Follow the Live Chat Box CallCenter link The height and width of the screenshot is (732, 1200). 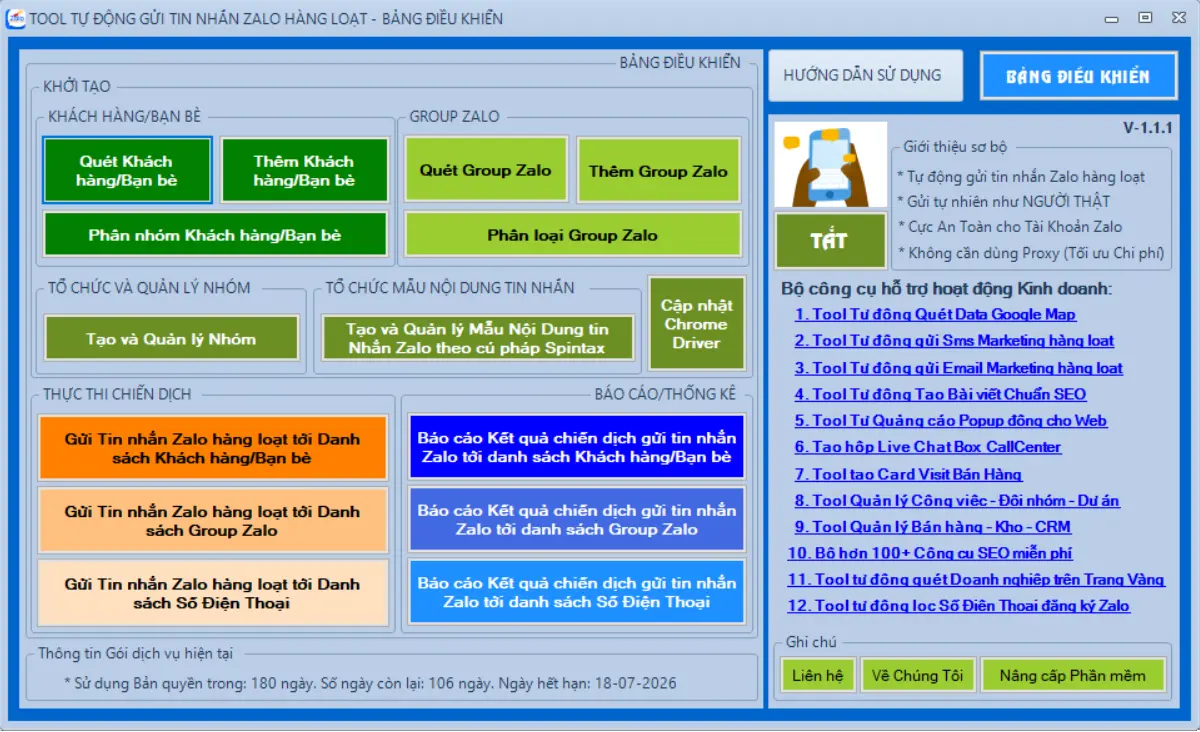pos(927,447)
